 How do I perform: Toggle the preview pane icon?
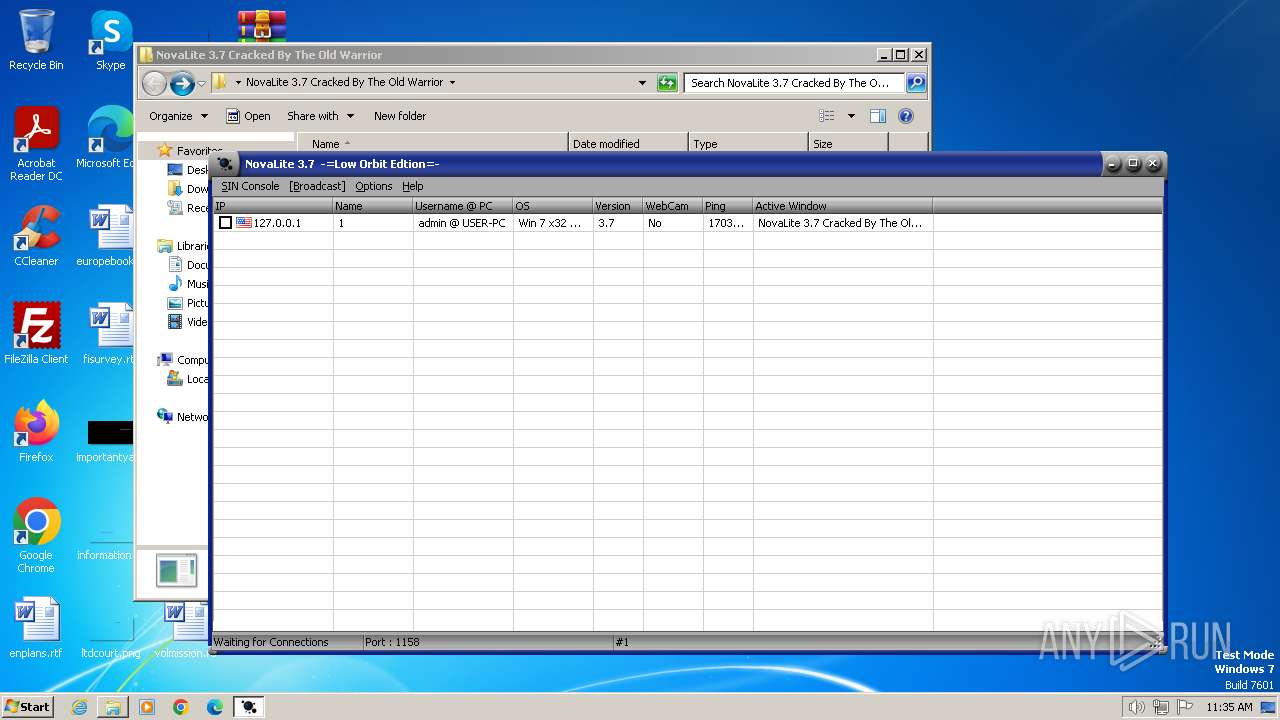[878, 116]
